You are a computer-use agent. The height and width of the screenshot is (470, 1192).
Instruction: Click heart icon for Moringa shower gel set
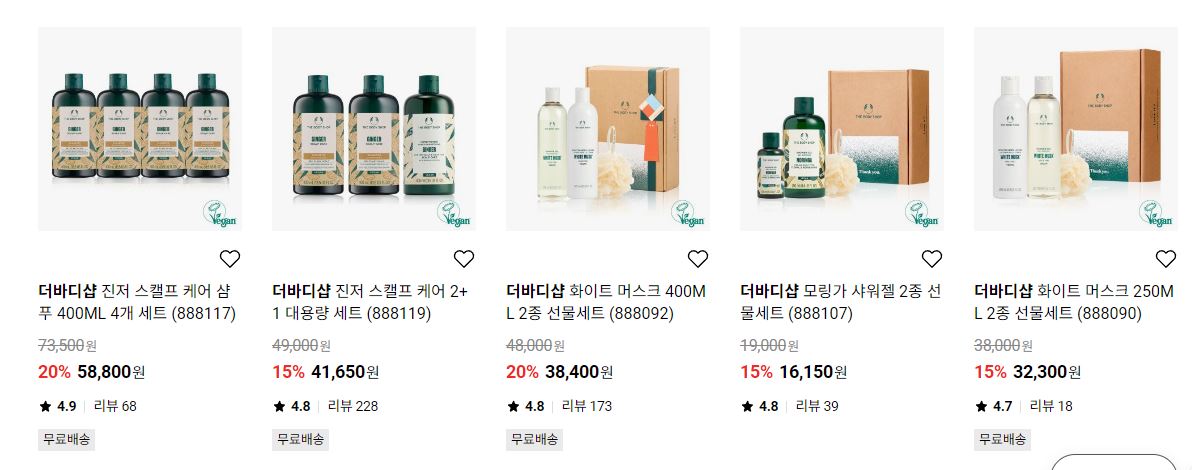(932, 259)
